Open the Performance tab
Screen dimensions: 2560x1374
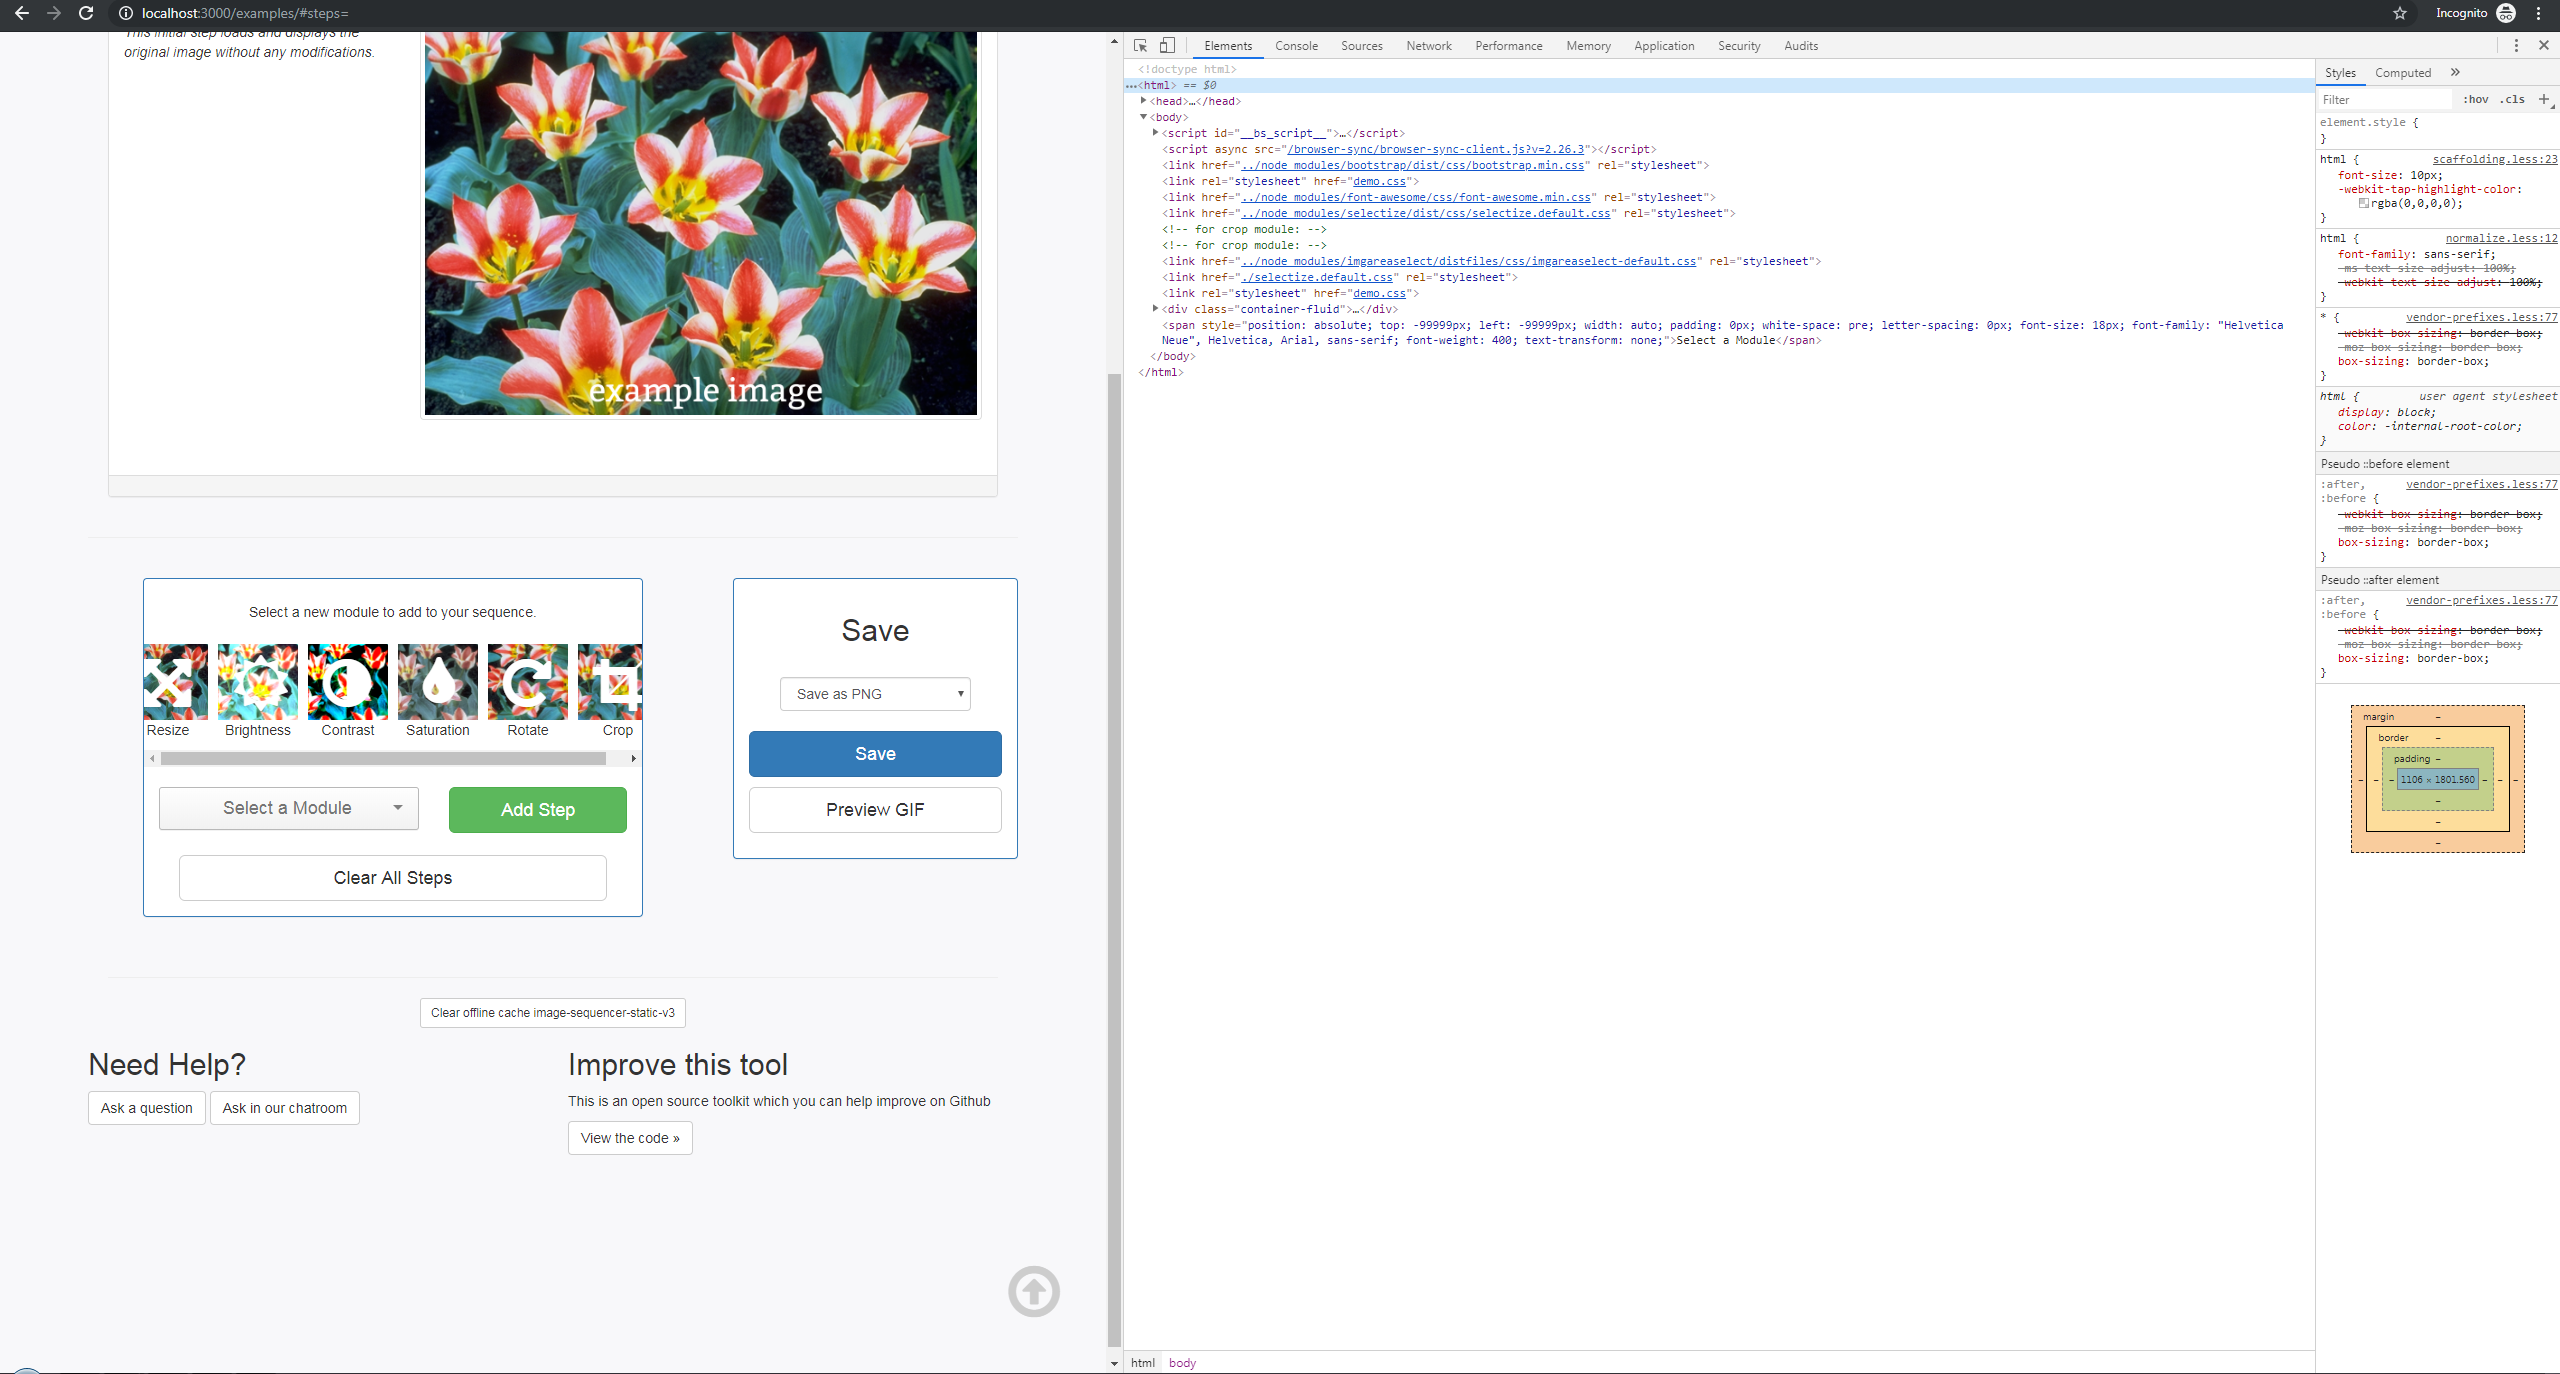(1508, 46)
